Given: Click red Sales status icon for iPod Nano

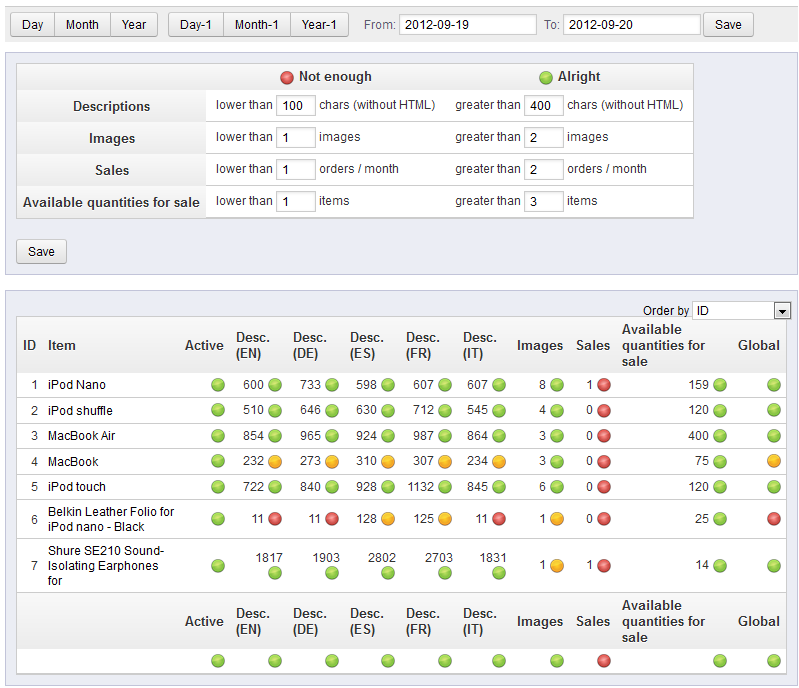Looking at the screenshot, I should (604, 385).
